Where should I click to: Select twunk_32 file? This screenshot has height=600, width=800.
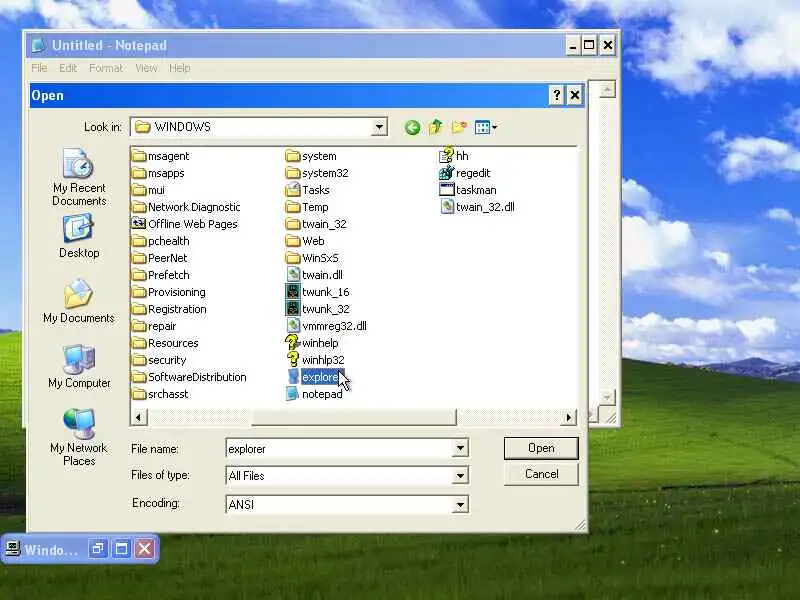(317, 309)
